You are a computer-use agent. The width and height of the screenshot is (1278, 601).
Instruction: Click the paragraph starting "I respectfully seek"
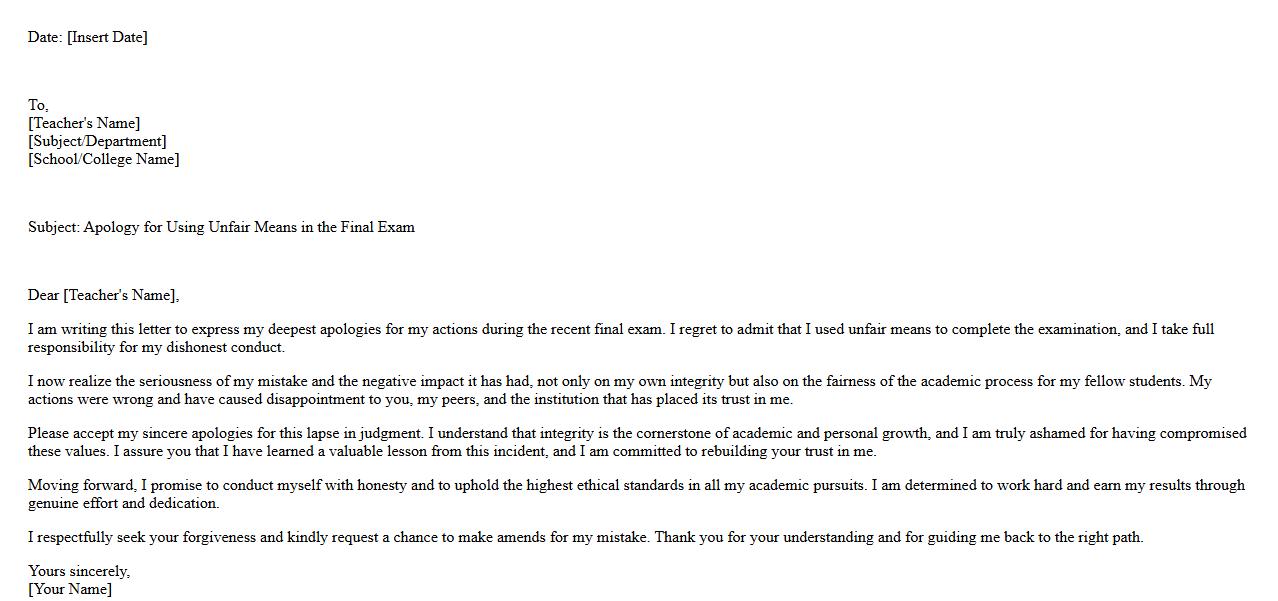click(585, 537)
